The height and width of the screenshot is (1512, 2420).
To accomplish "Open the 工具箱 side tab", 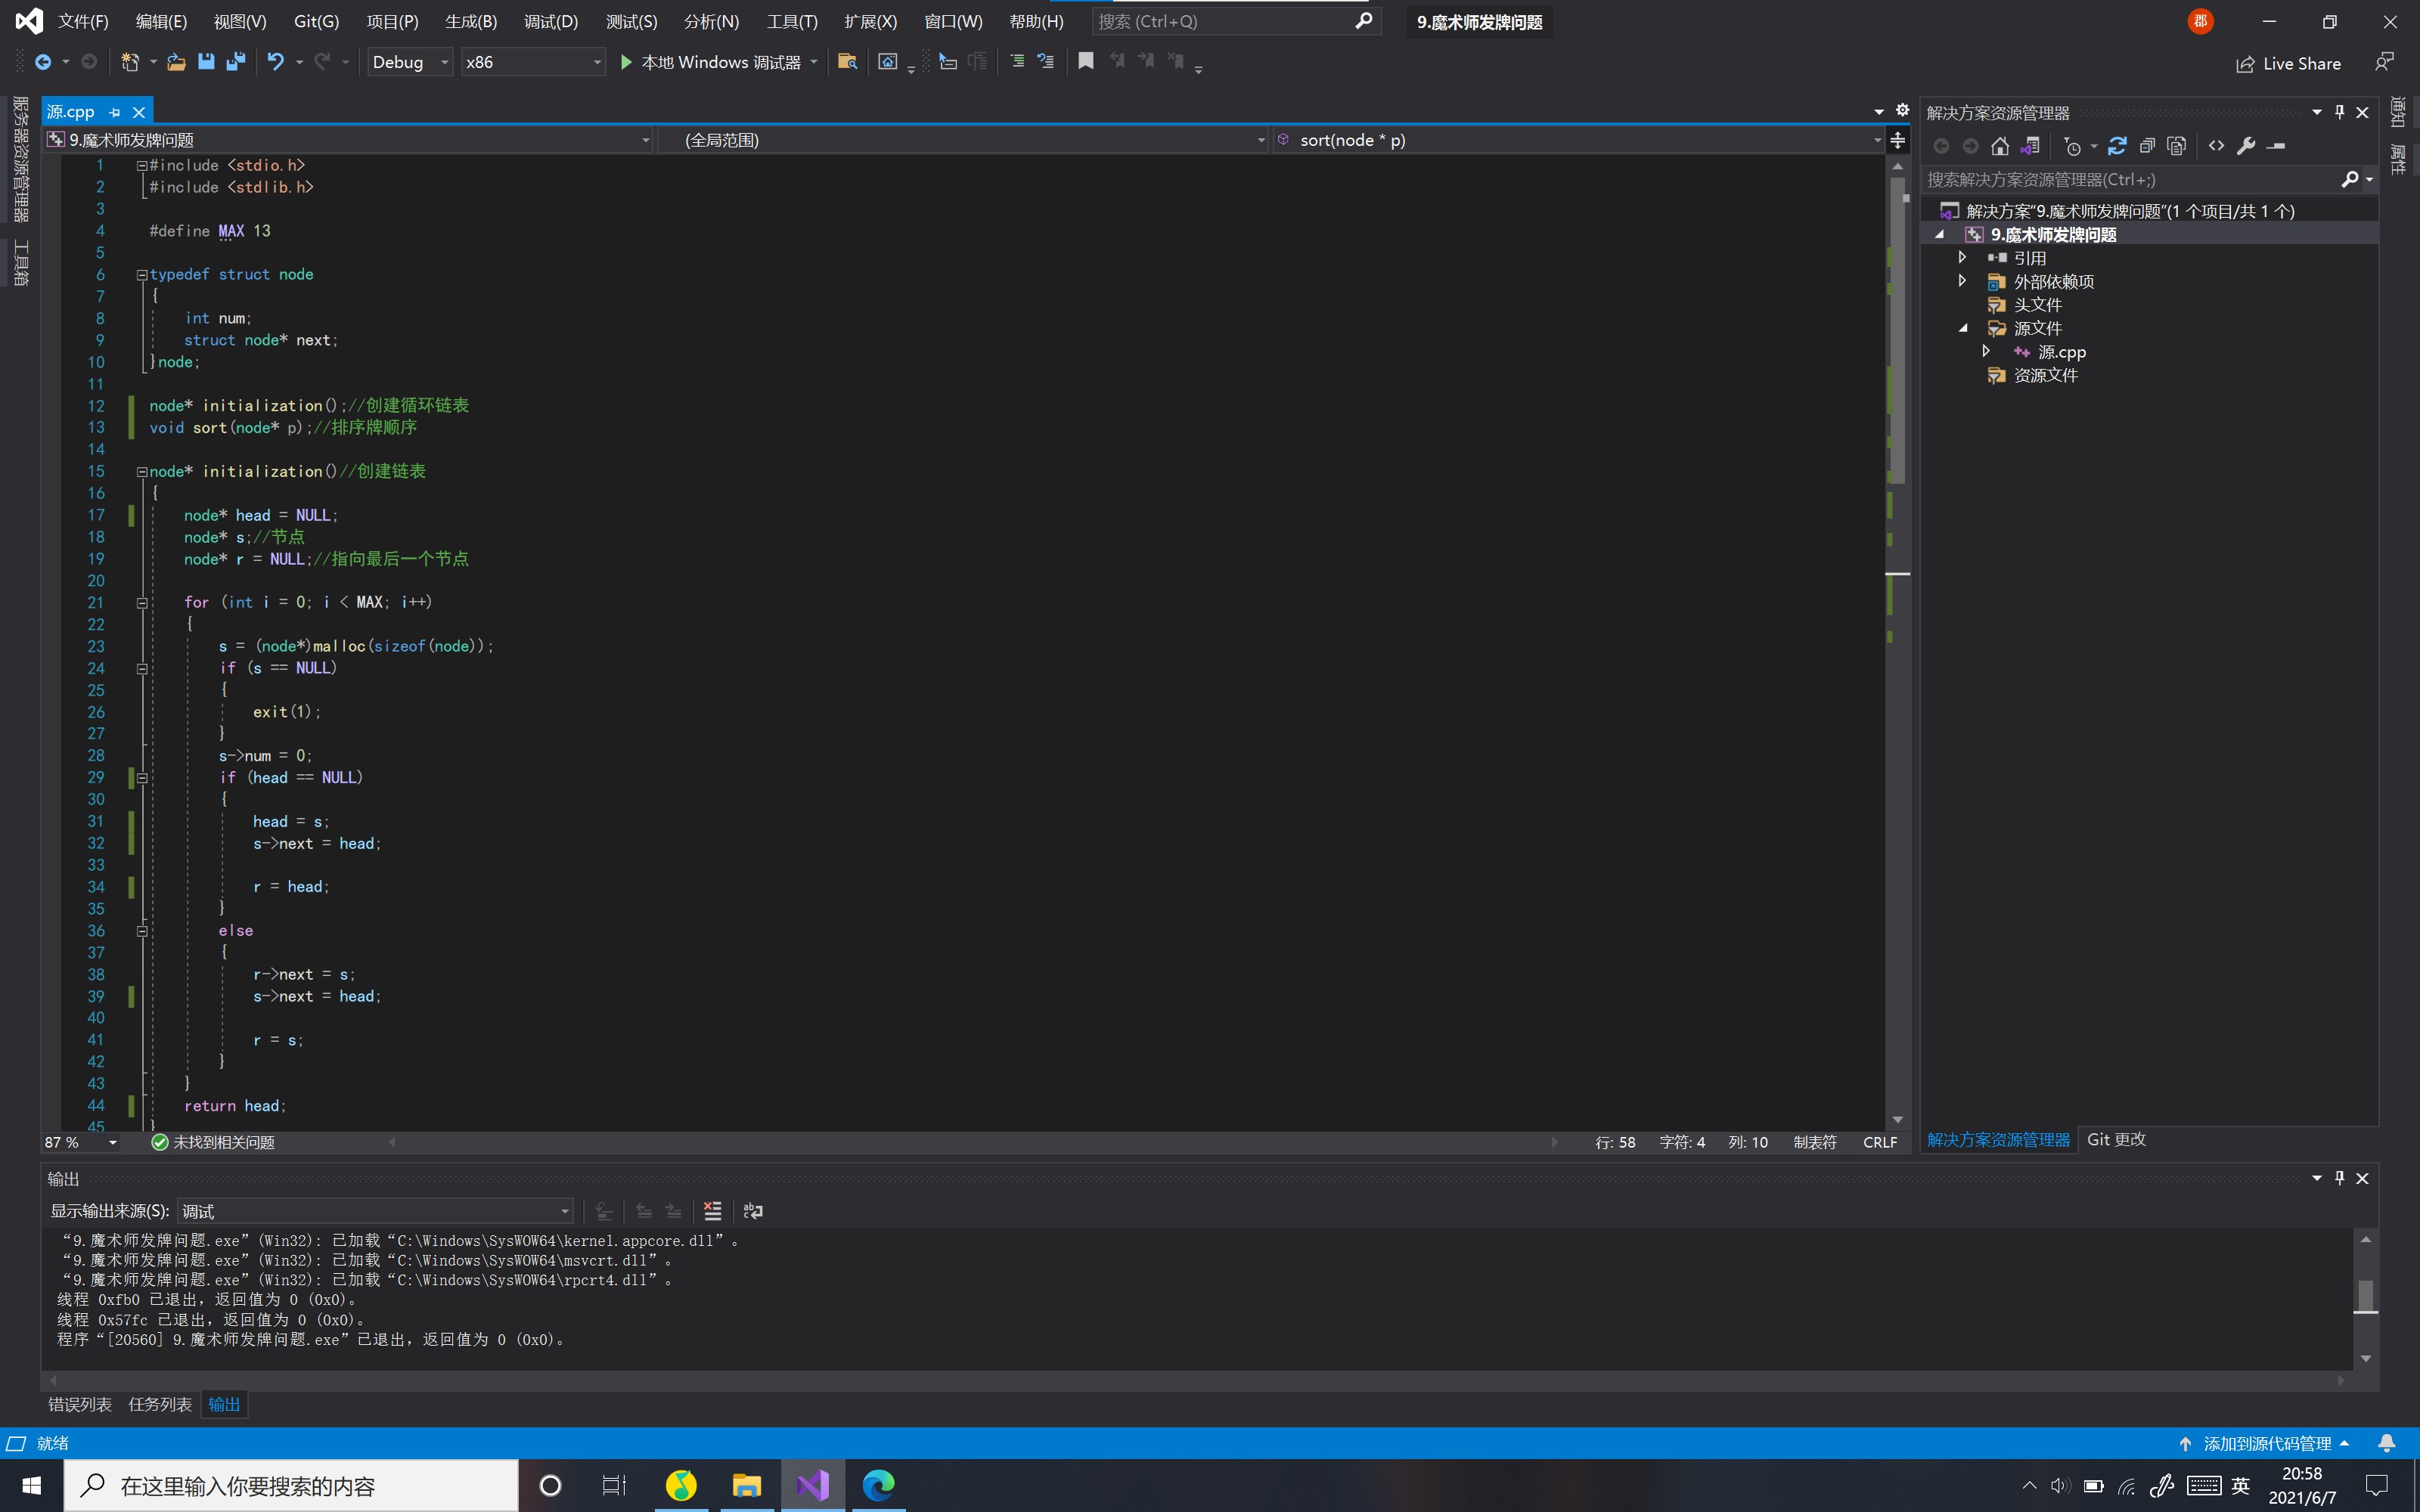I will pyautogui.click(x=20, y=263).
